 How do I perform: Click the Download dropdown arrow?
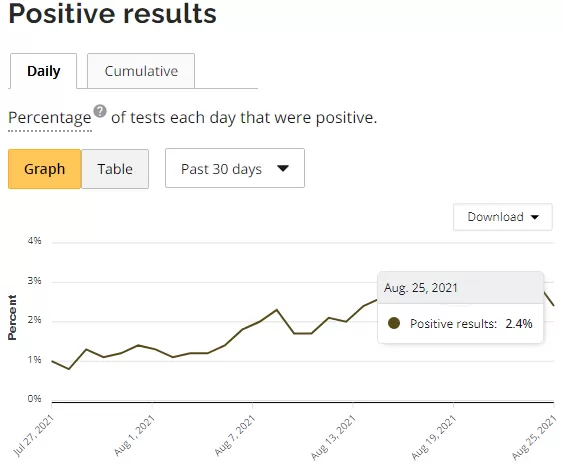pos(535,217)
